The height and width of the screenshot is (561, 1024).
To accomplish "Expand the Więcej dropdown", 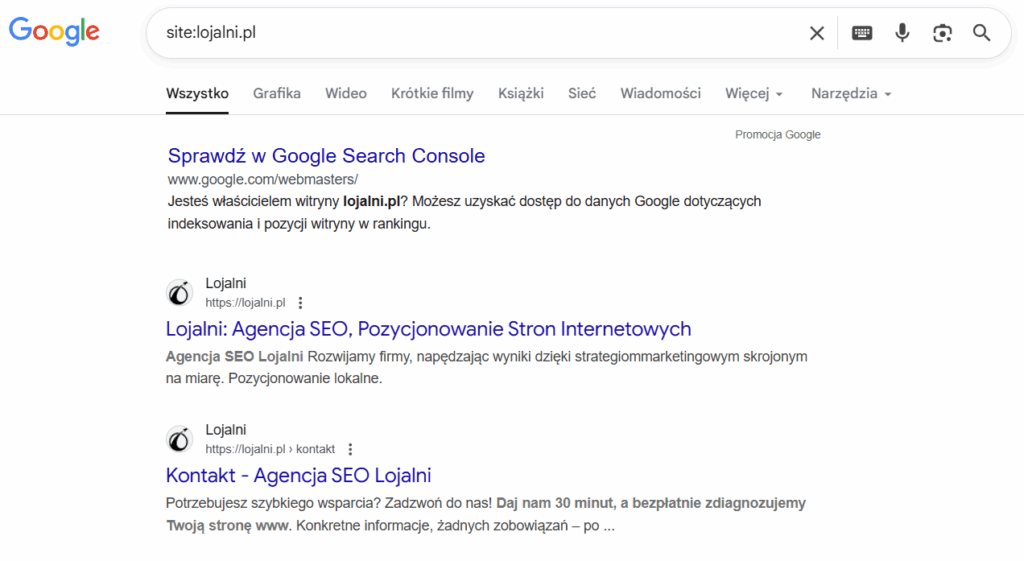I will click(754, 93).
